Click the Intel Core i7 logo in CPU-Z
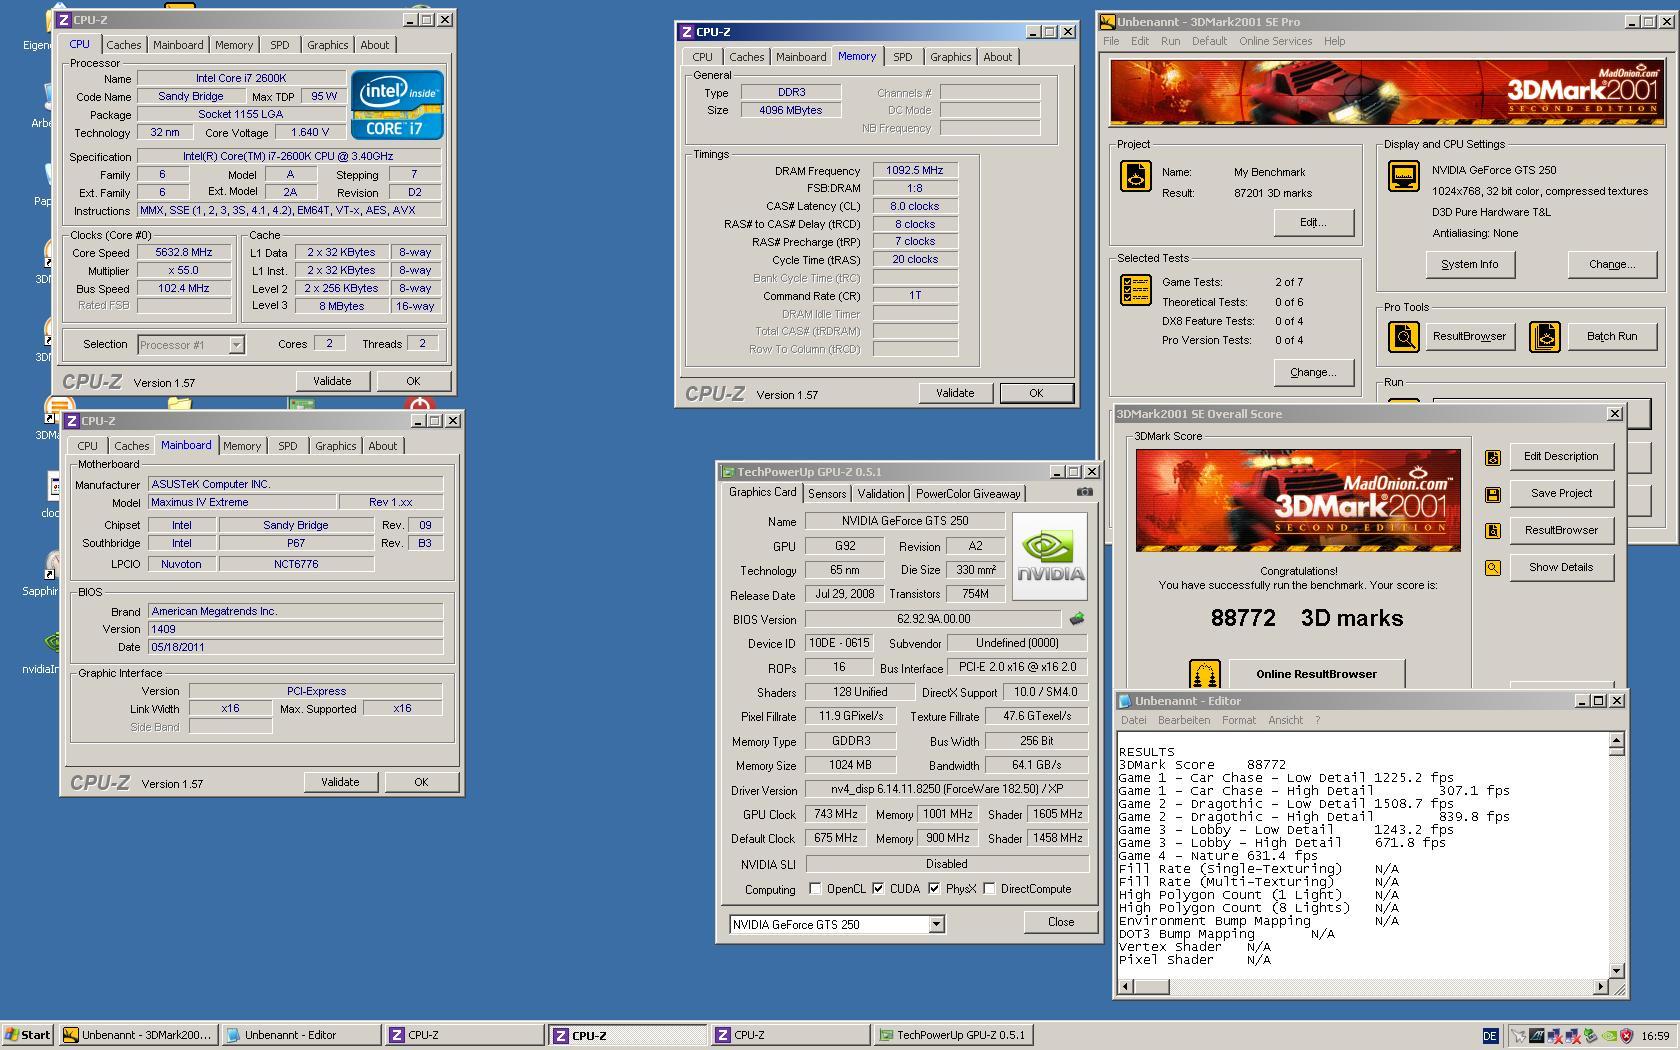Viewport: 1680px width, 1050px height. pos(397,104)
